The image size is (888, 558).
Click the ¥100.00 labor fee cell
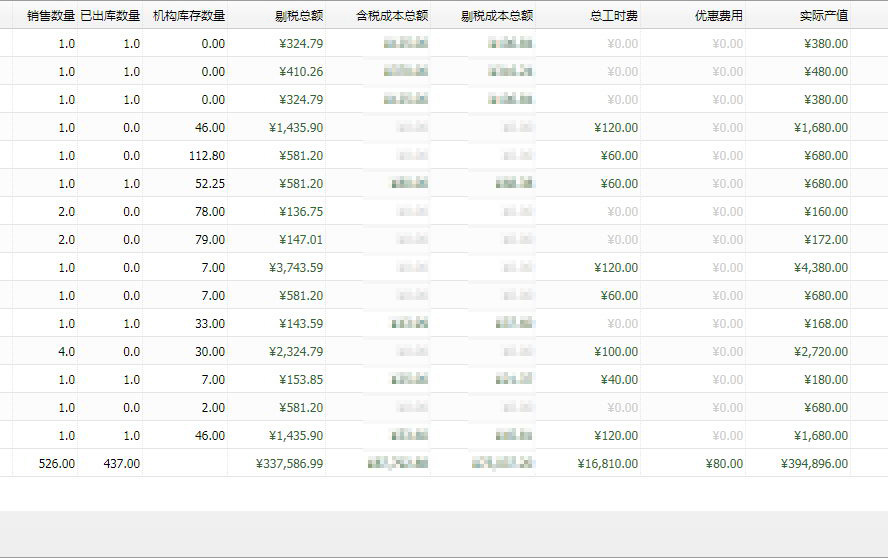616,352
